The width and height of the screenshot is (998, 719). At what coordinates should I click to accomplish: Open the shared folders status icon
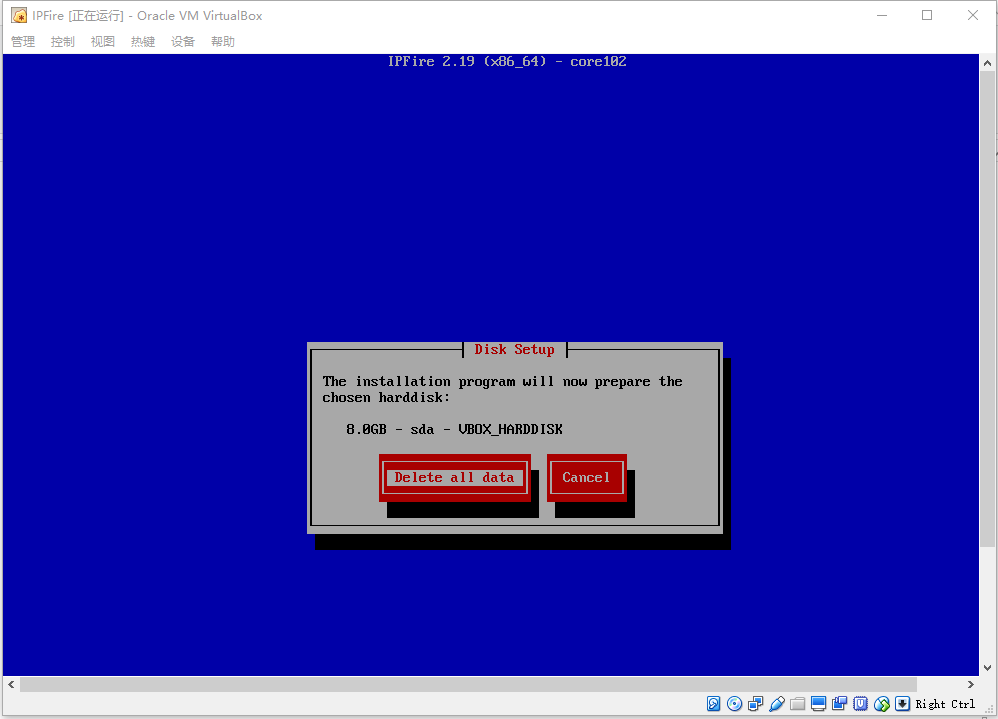[x=798, y=704]
